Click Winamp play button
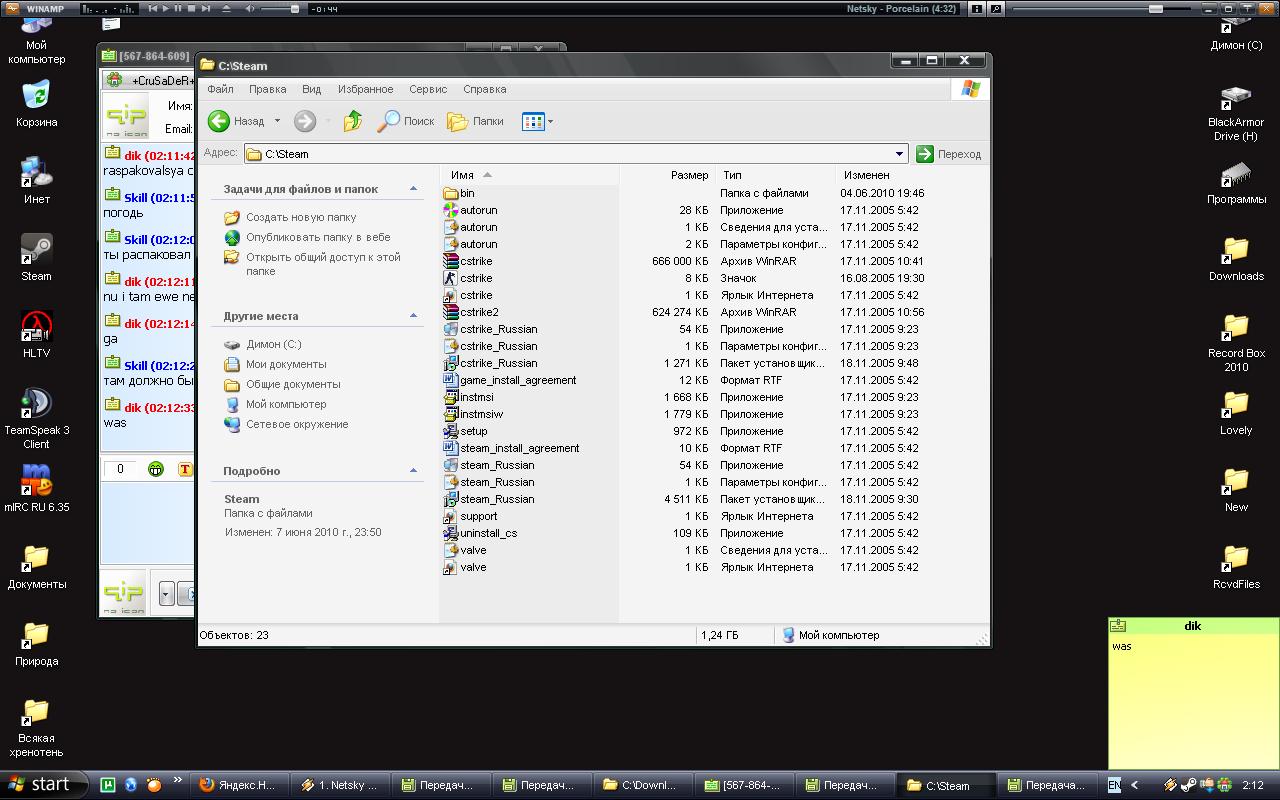1280x800 pixels. coord(166,8)
